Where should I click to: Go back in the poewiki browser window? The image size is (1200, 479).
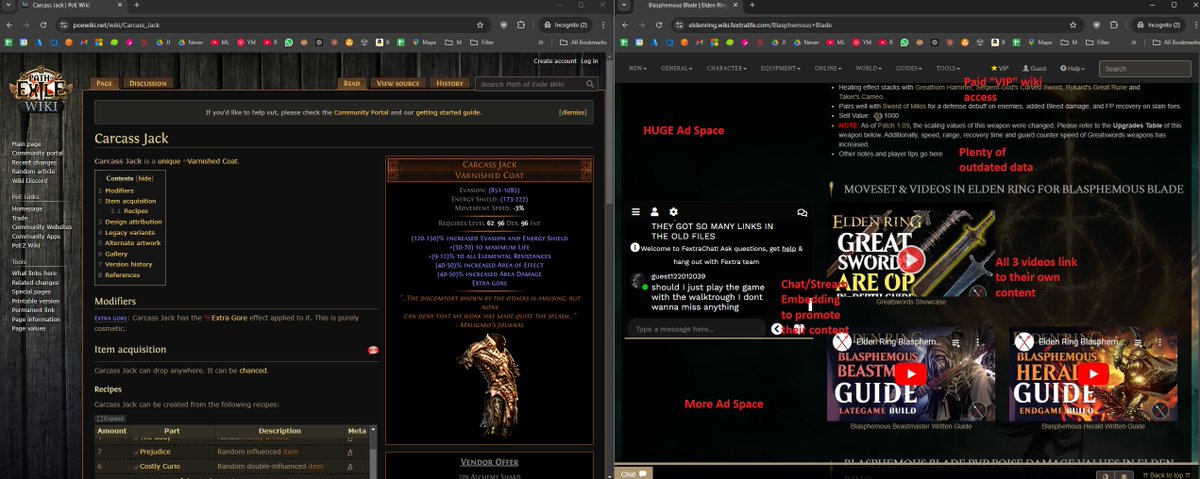click(9, 23)
